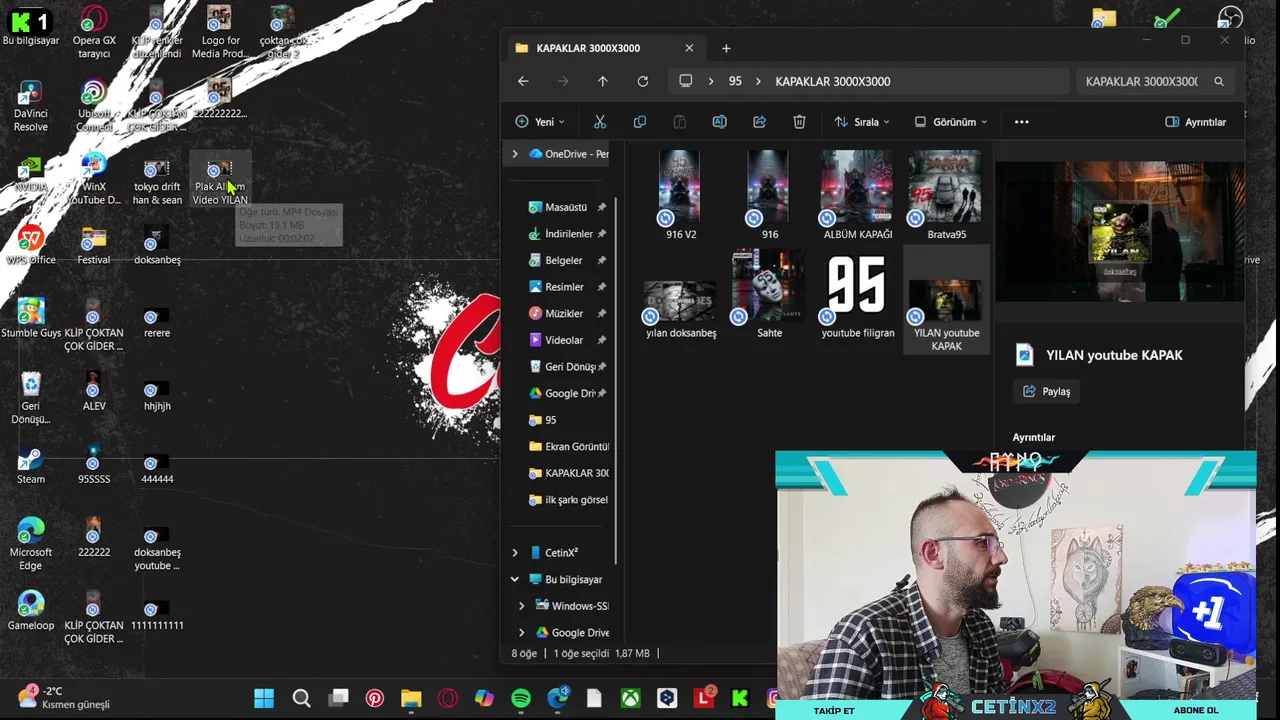This screenshot has height=720, width=1280.
Task: Toggle the Ayrıntılar details pane button
Action: click(x=1196, y=122)
